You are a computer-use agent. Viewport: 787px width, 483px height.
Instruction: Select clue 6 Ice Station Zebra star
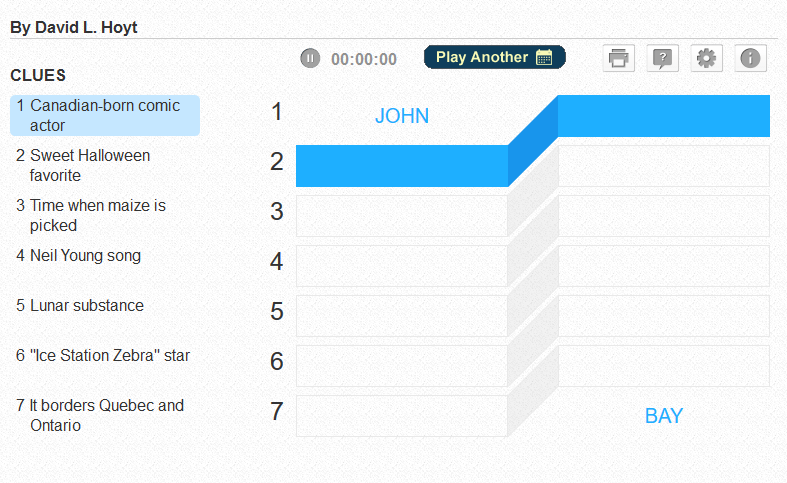tap(105, 355)
